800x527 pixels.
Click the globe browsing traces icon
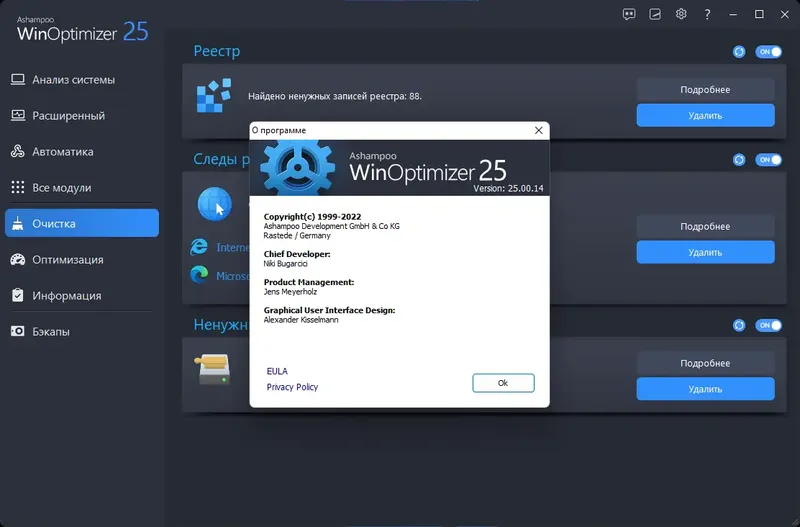point(215,204)
